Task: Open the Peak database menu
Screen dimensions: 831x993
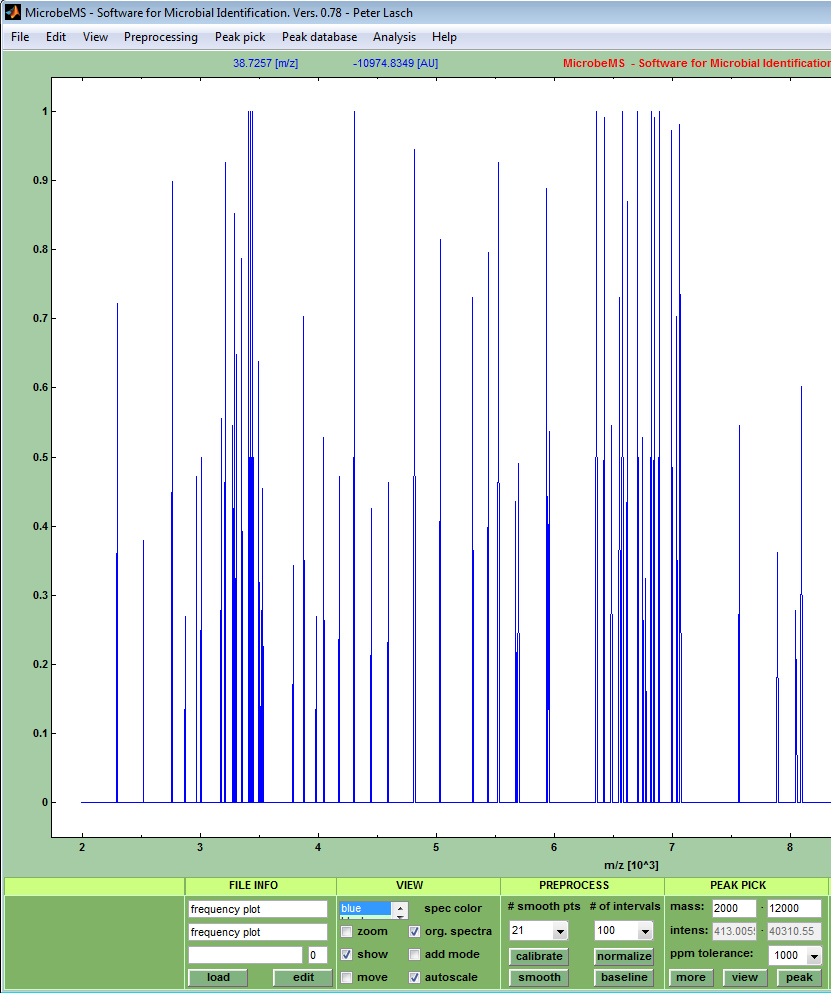Action: pyautogui.click(x=319, y=37)
